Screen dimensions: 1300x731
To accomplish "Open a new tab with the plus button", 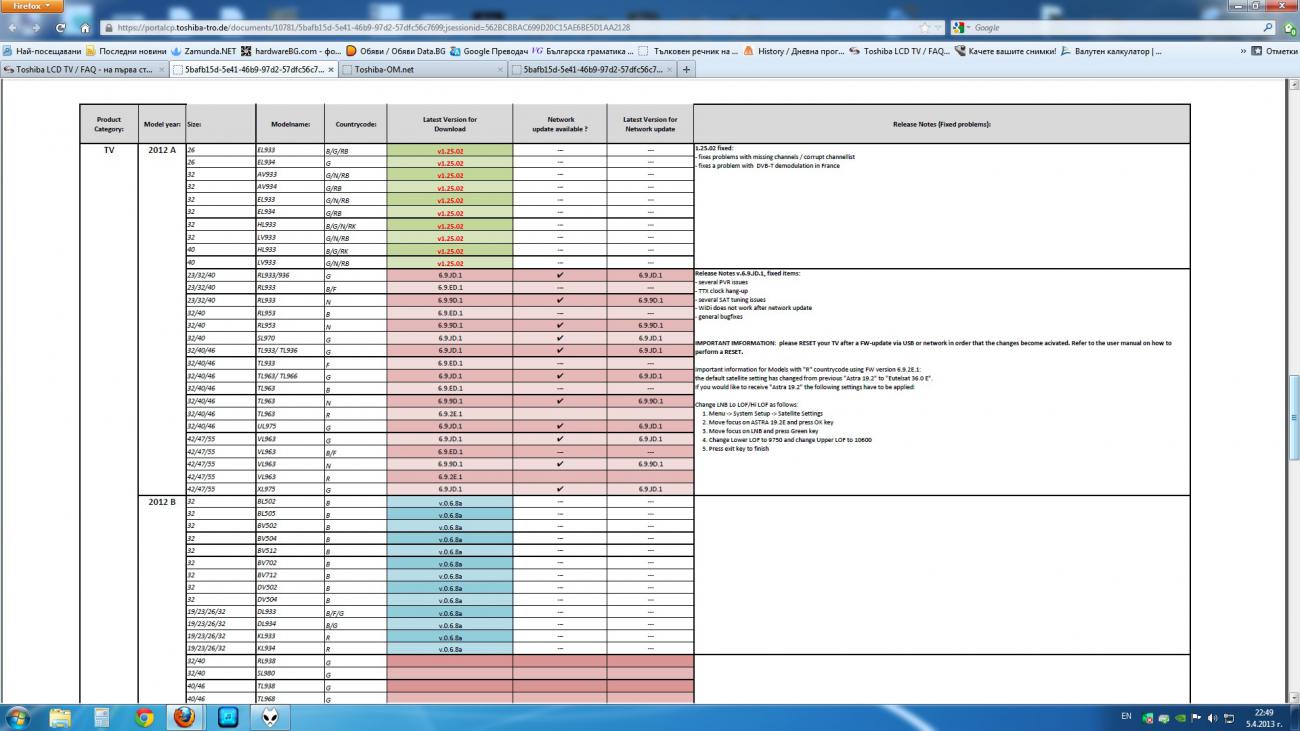I will (x=686, y=69).
